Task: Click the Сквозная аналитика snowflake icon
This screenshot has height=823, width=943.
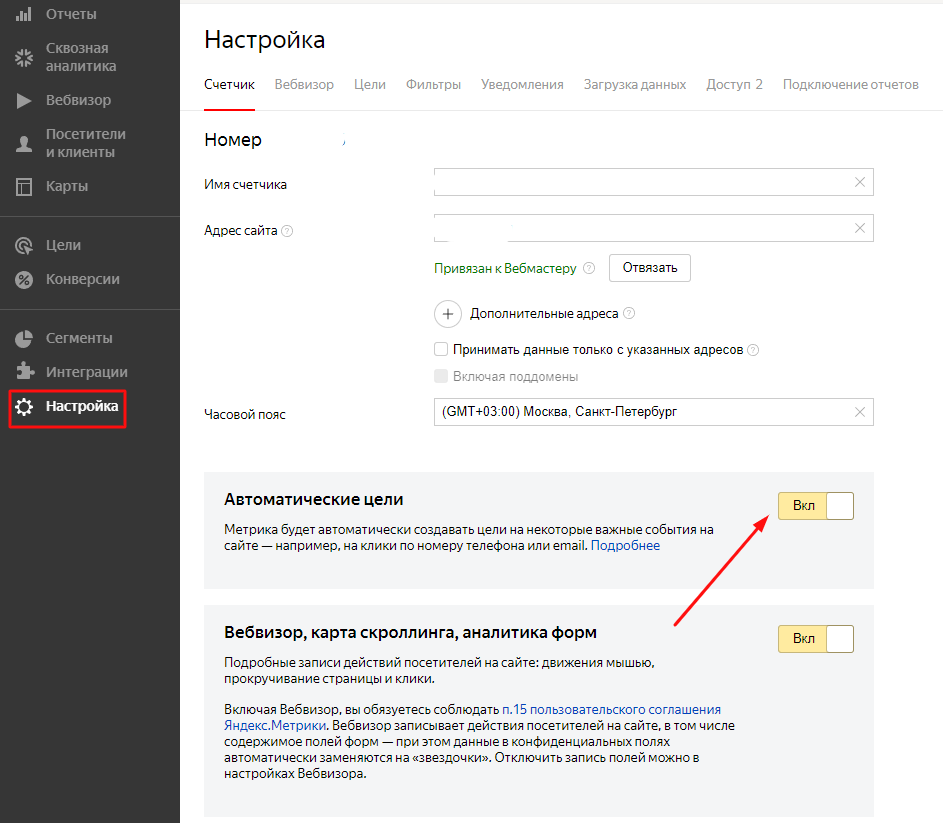Action: (x=24, y=58)
